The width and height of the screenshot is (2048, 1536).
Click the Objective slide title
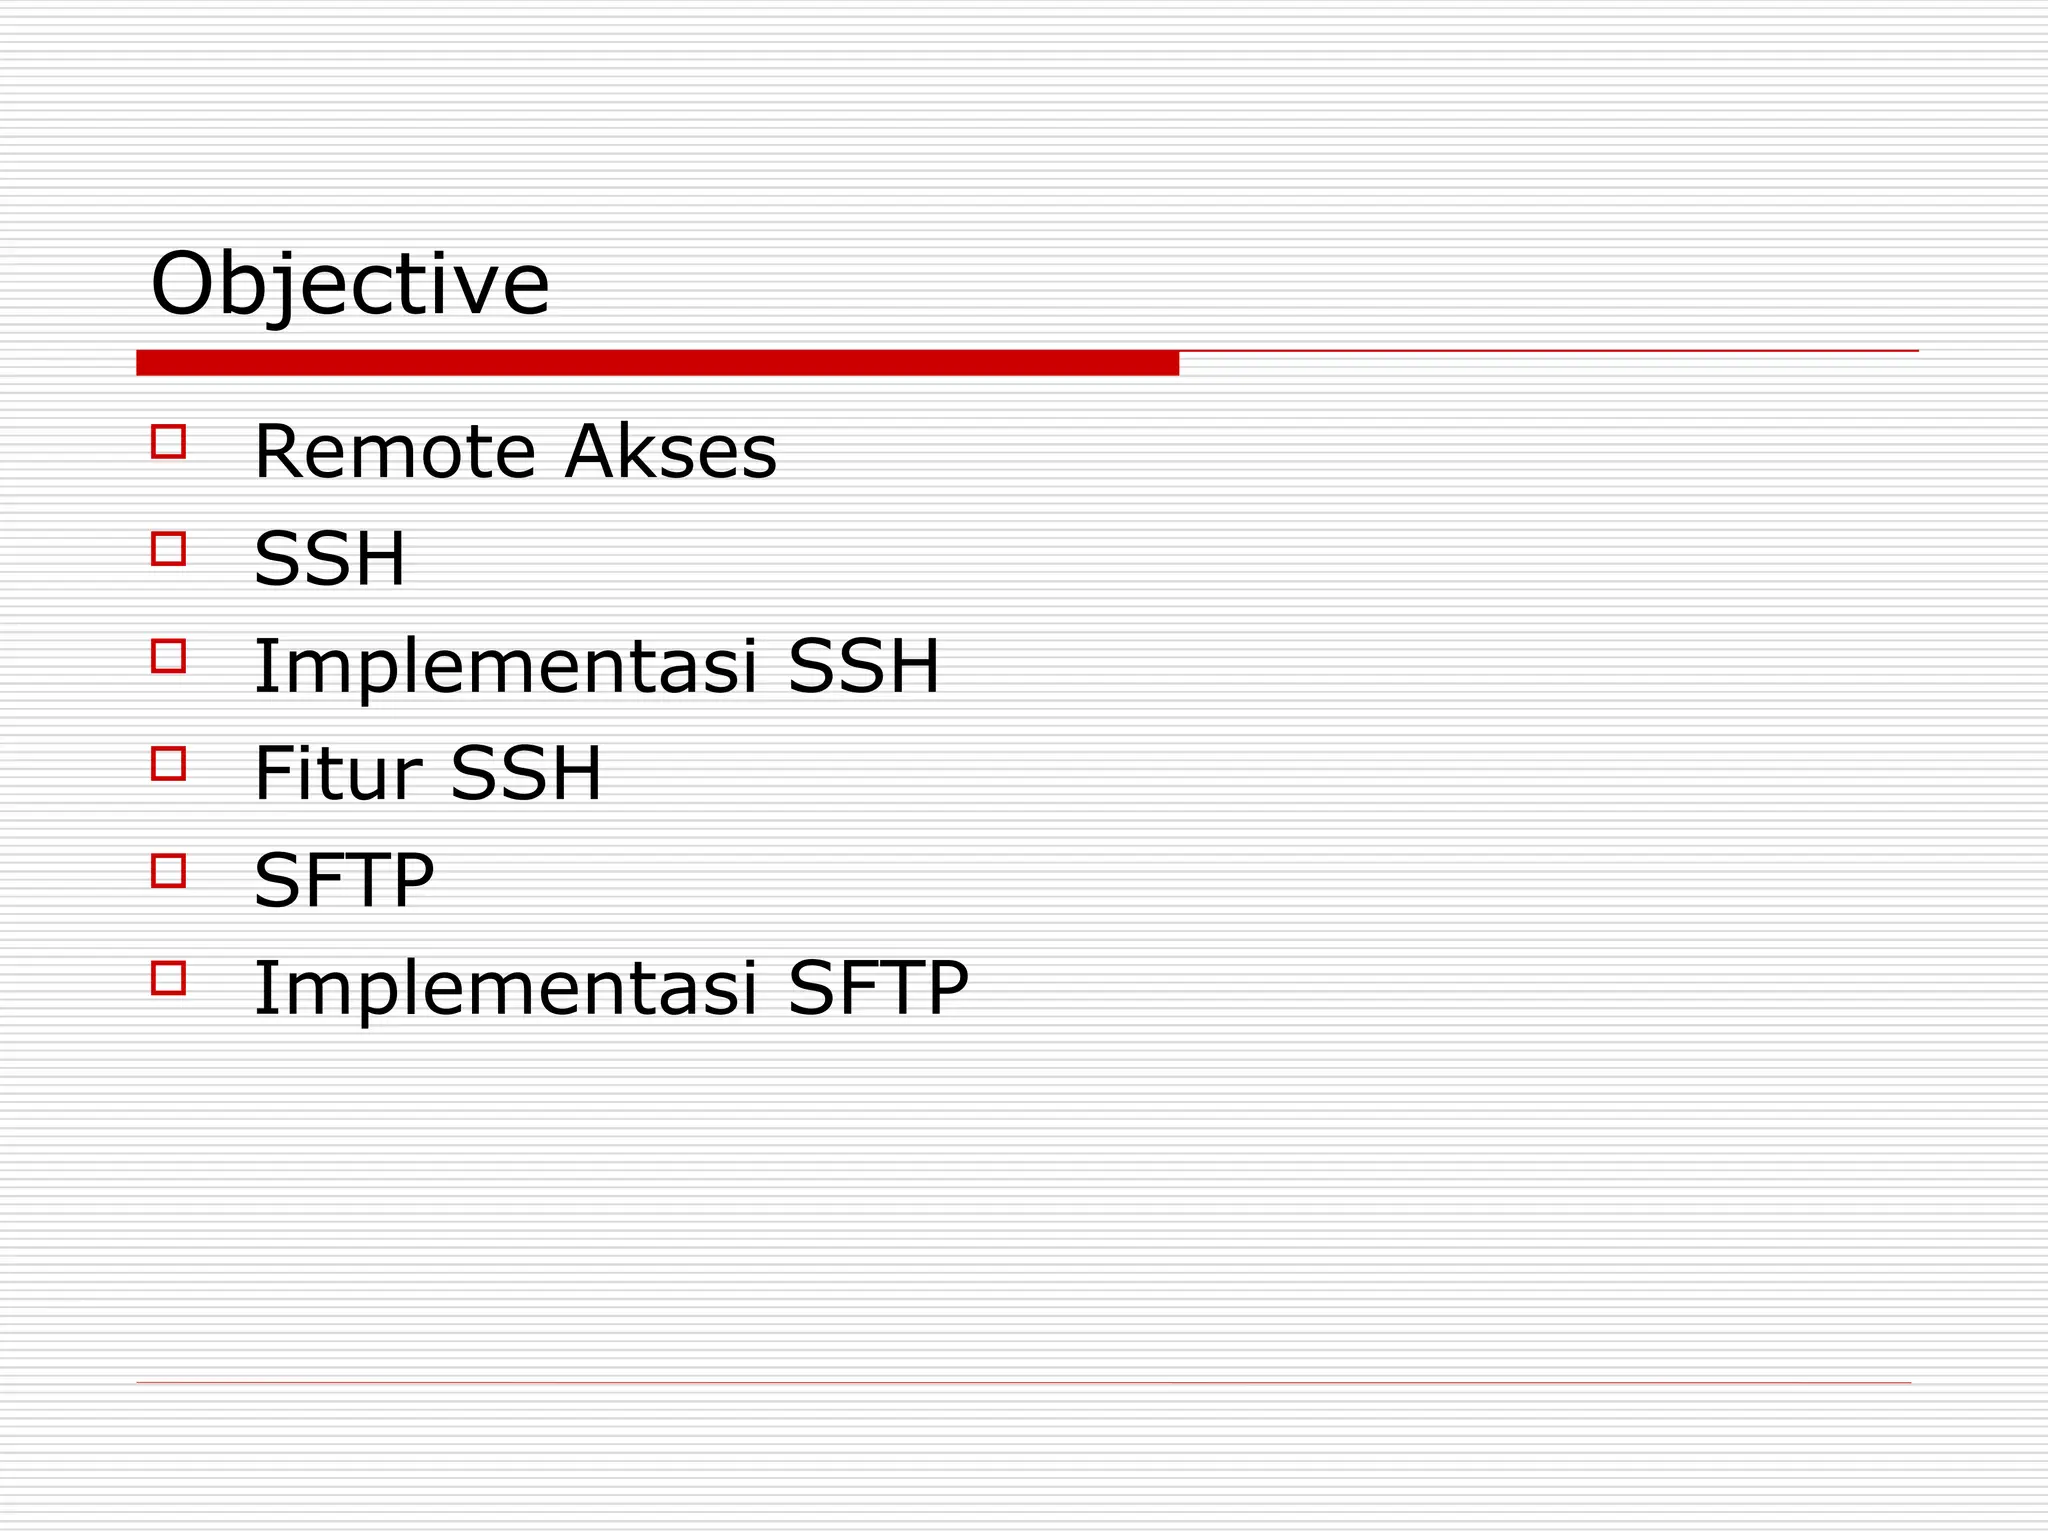coord(350,285)
